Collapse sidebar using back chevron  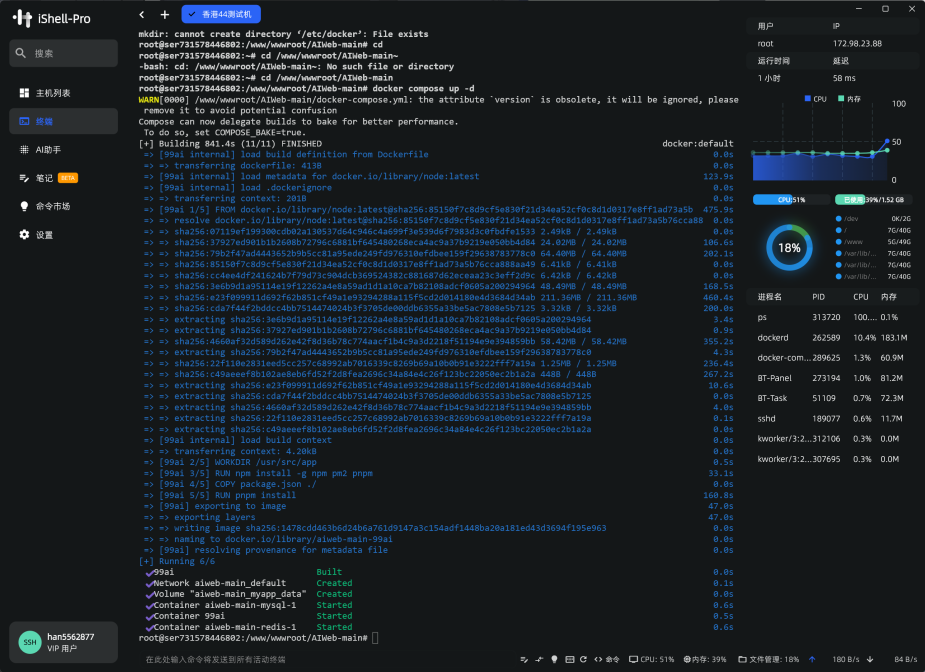142,14
